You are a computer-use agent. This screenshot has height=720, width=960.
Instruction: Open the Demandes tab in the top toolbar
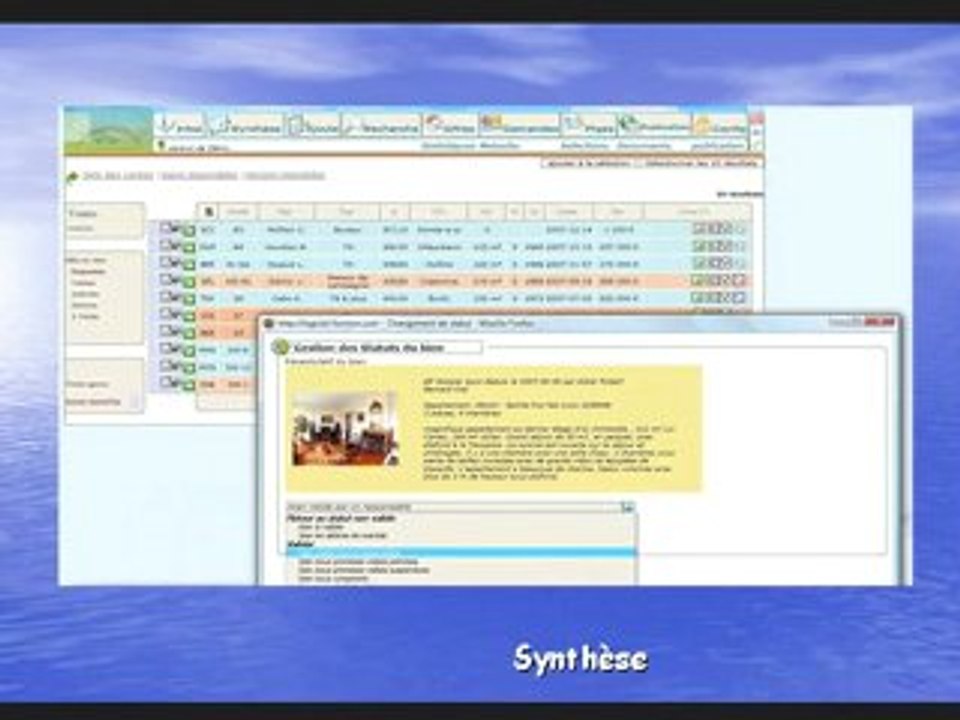pyautogui.click(x=519, y=126)
